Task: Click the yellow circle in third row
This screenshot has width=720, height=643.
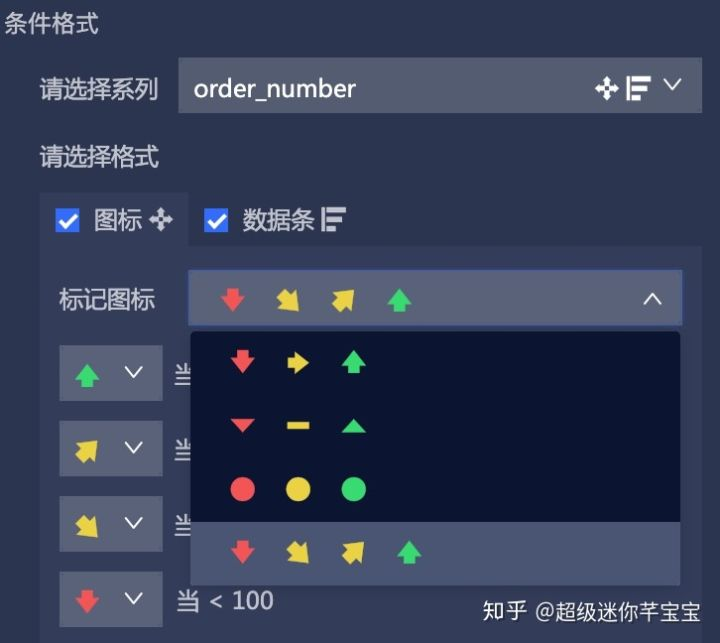Action: pos(298,489)
